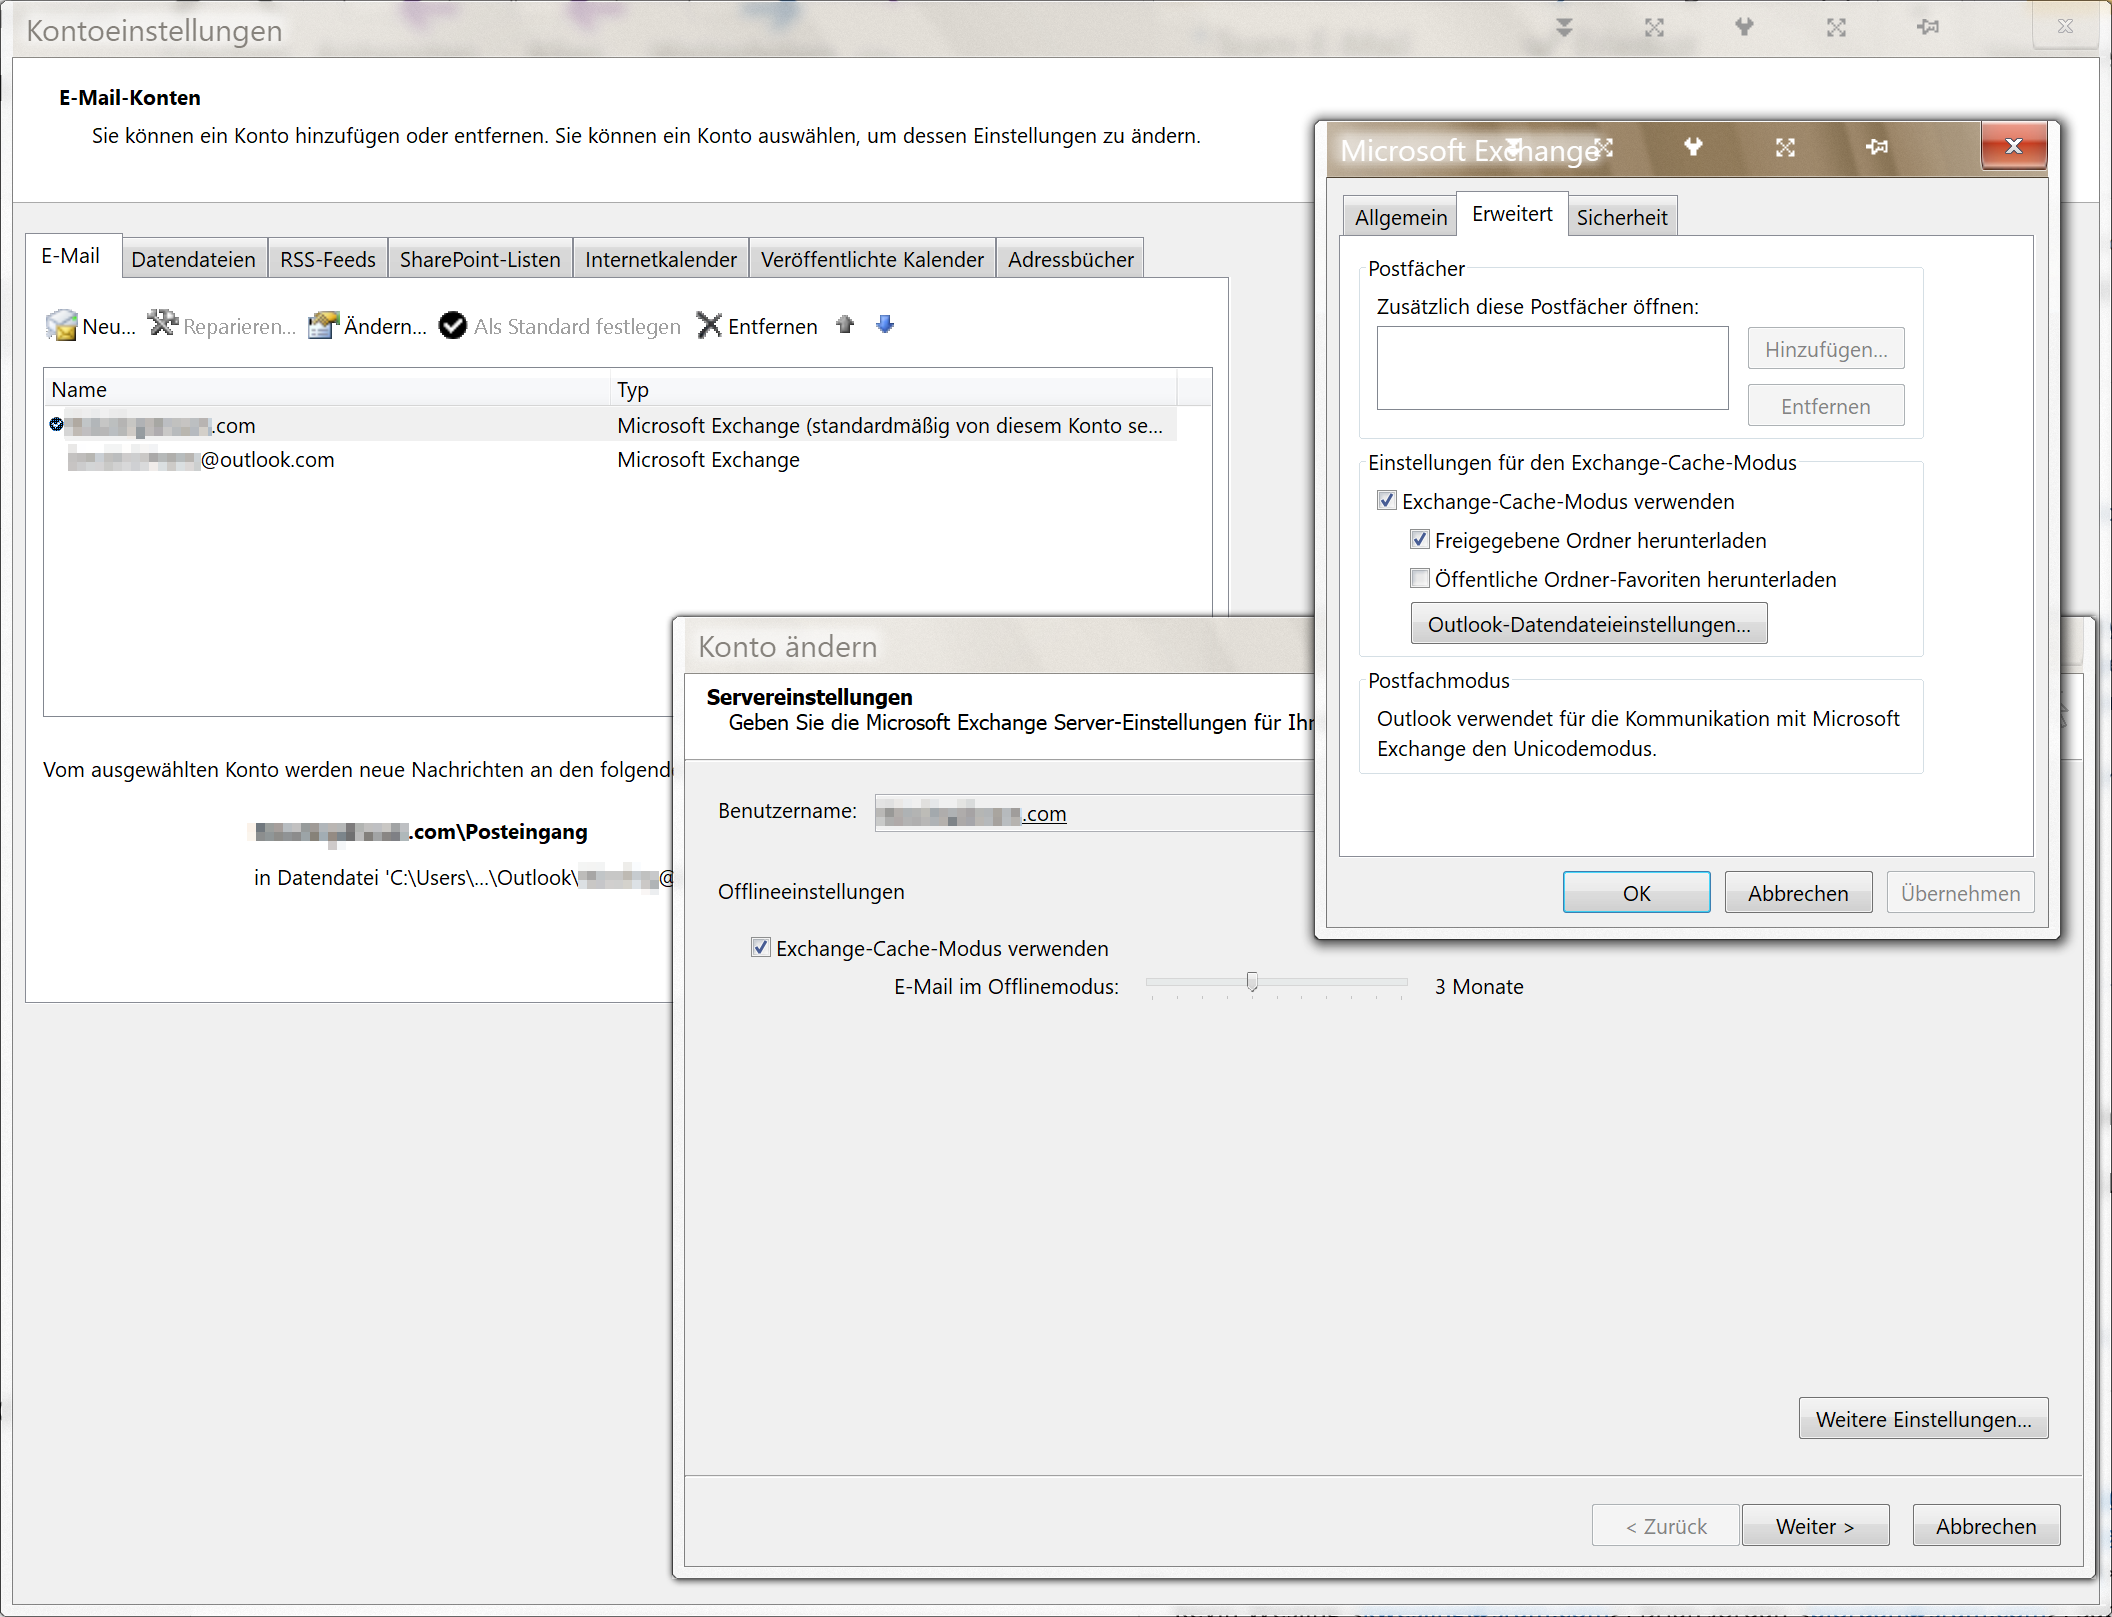Open the Sicherheit tab
The image size is (2112, 1617).
pyautogui.click(x=1622, y=218)
